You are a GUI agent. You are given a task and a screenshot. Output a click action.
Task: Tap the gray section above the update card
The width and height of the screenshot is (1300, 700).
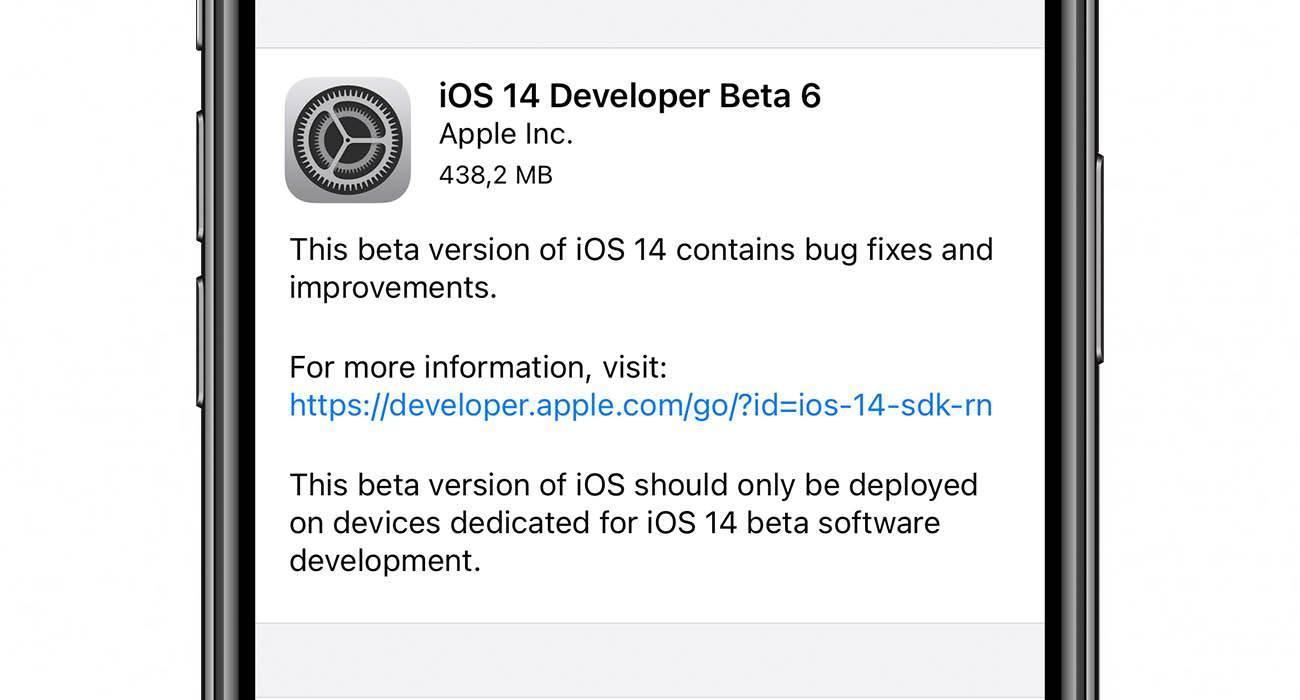pyautogui.click(x=650, y=23)
